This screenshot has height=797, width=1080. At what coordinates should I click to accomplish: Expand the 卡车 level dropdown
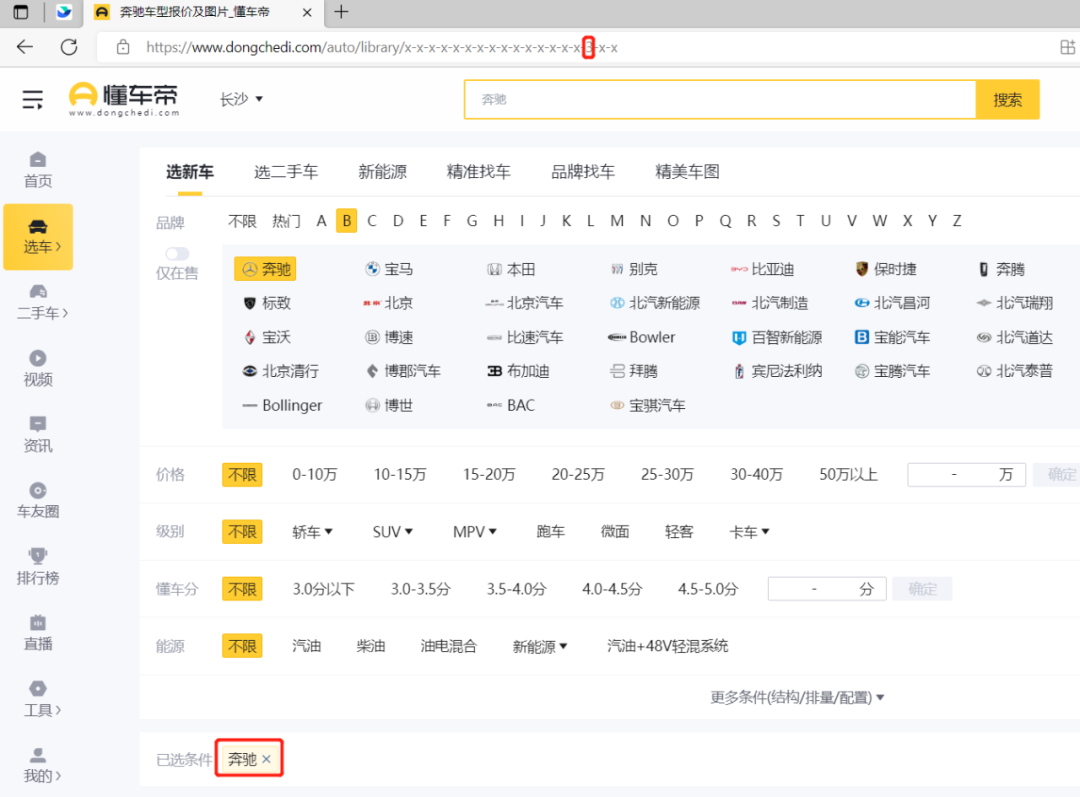tap(749, 532)
